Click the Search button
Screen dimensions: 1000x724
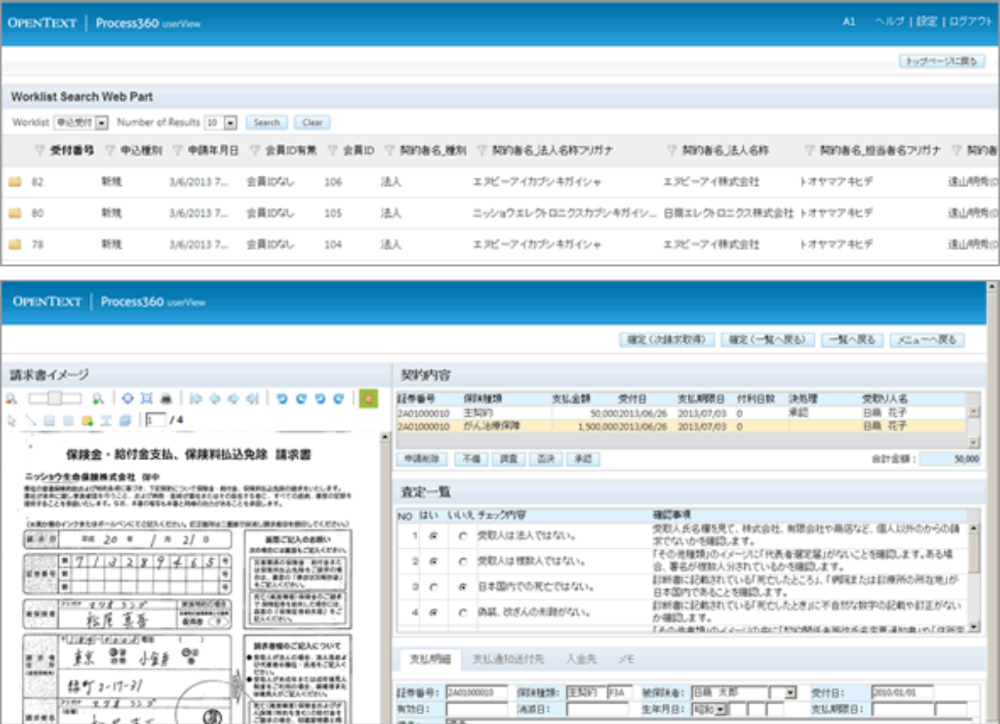pyautogui.click(x=267, y=122)
